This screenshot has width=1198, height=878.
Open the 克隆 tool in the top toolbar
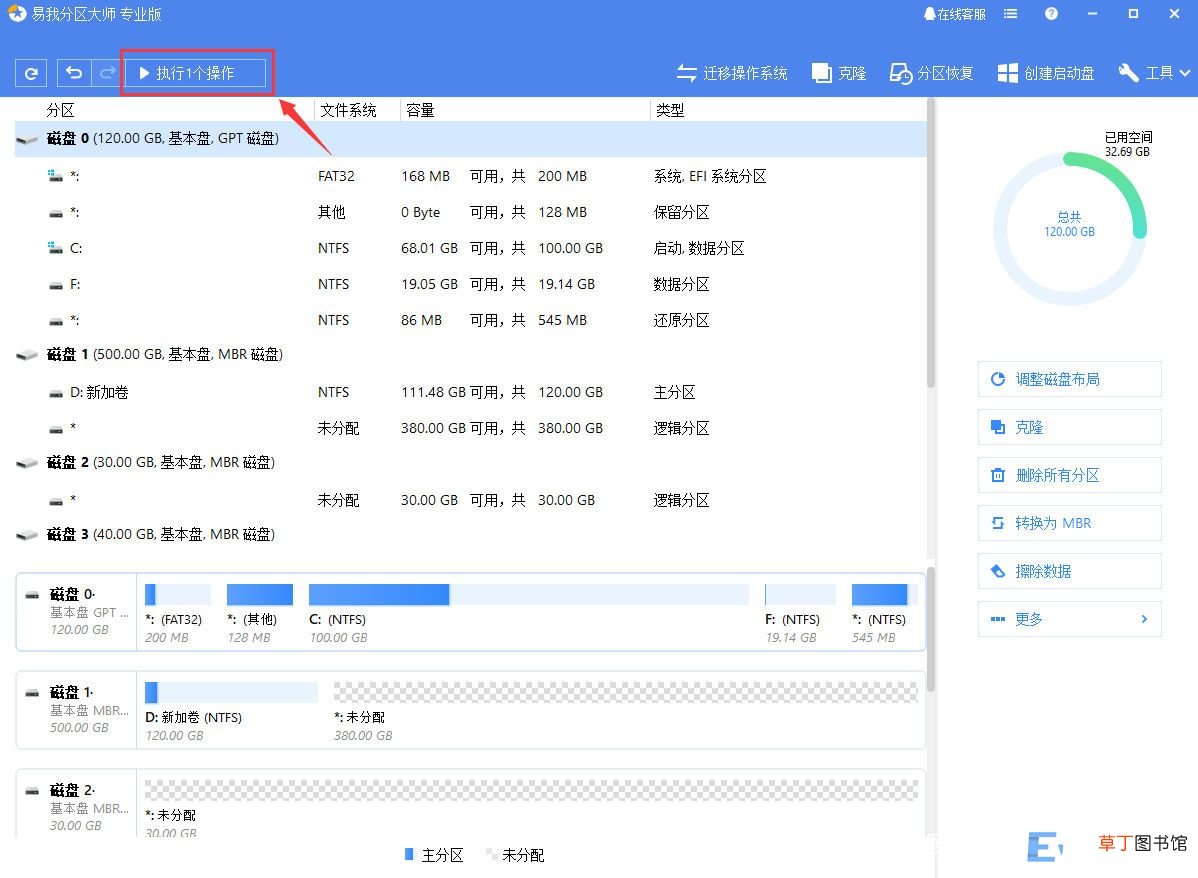click(839, 73)
